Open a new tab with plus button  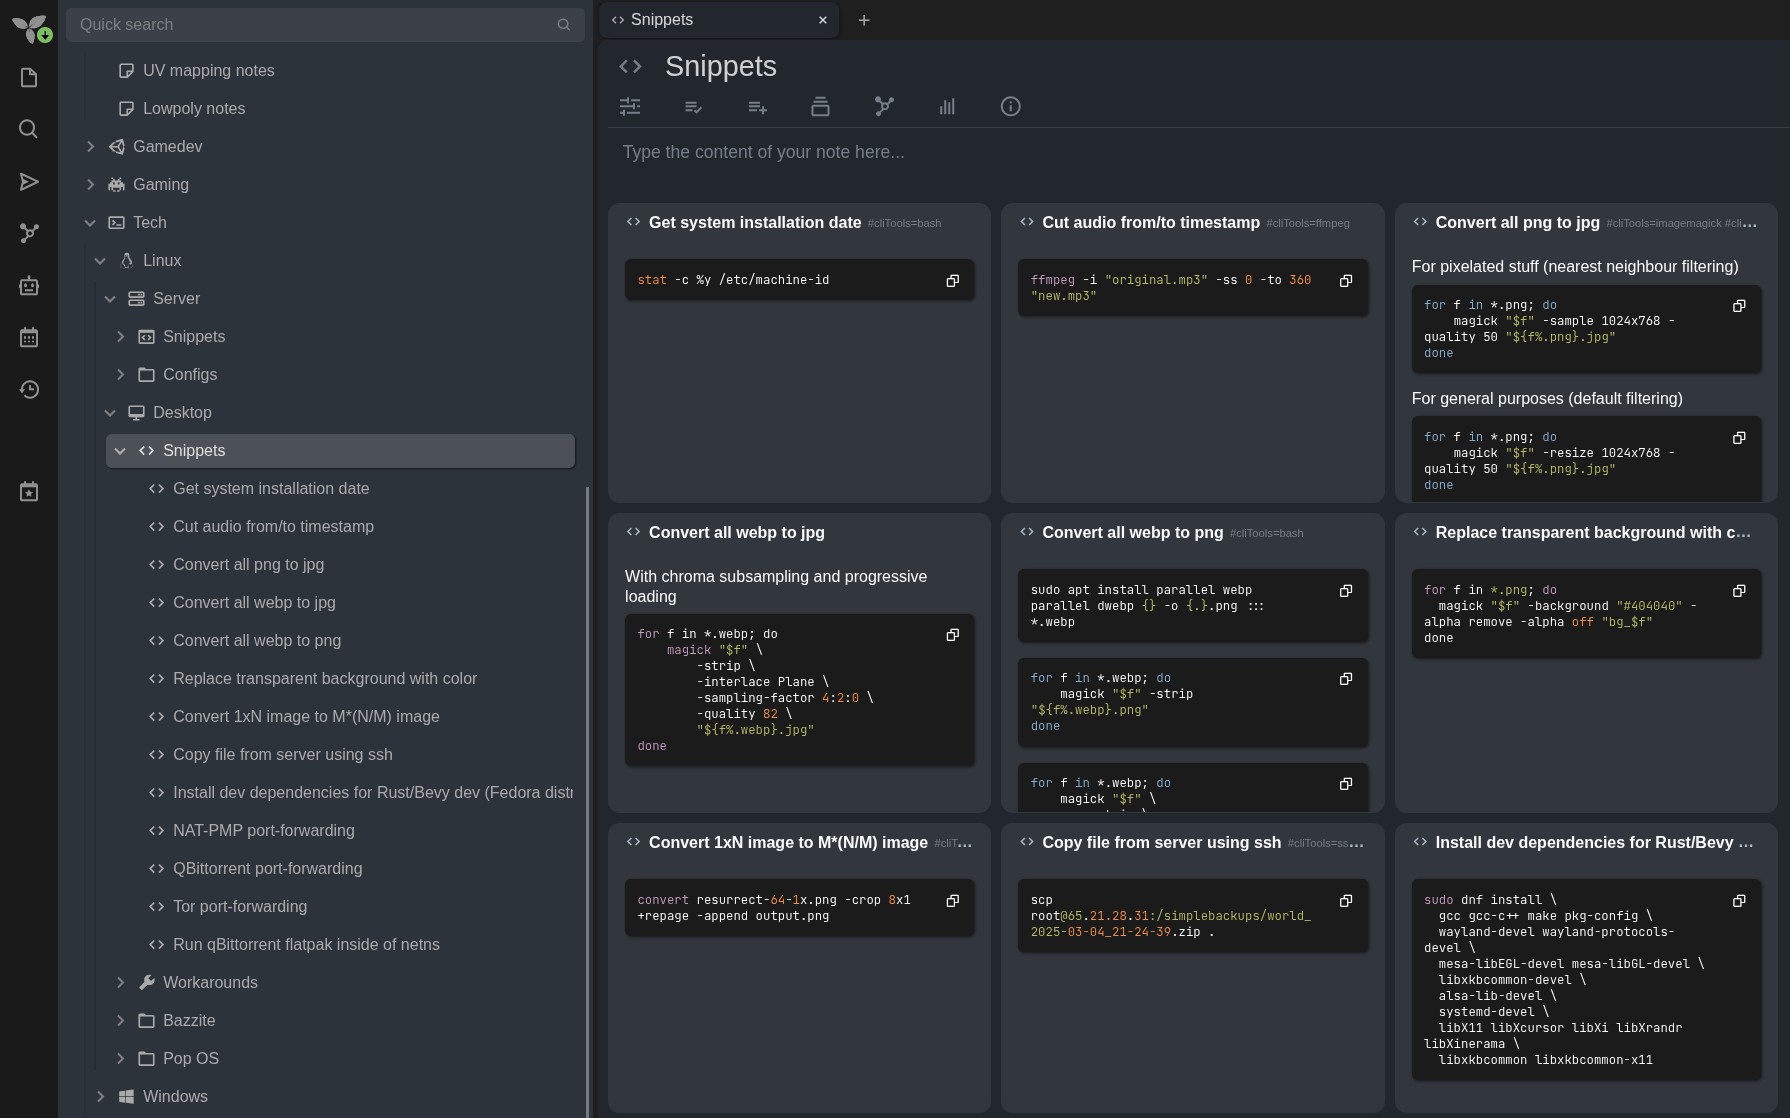(864, 20)
